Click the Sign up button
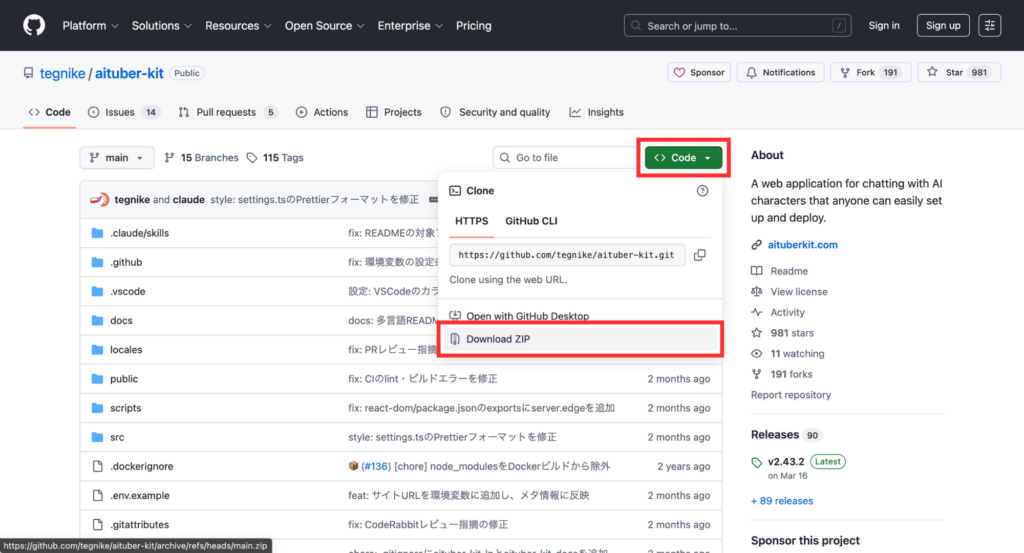Viewport: 1024px width, 553px height. [943, 25]
